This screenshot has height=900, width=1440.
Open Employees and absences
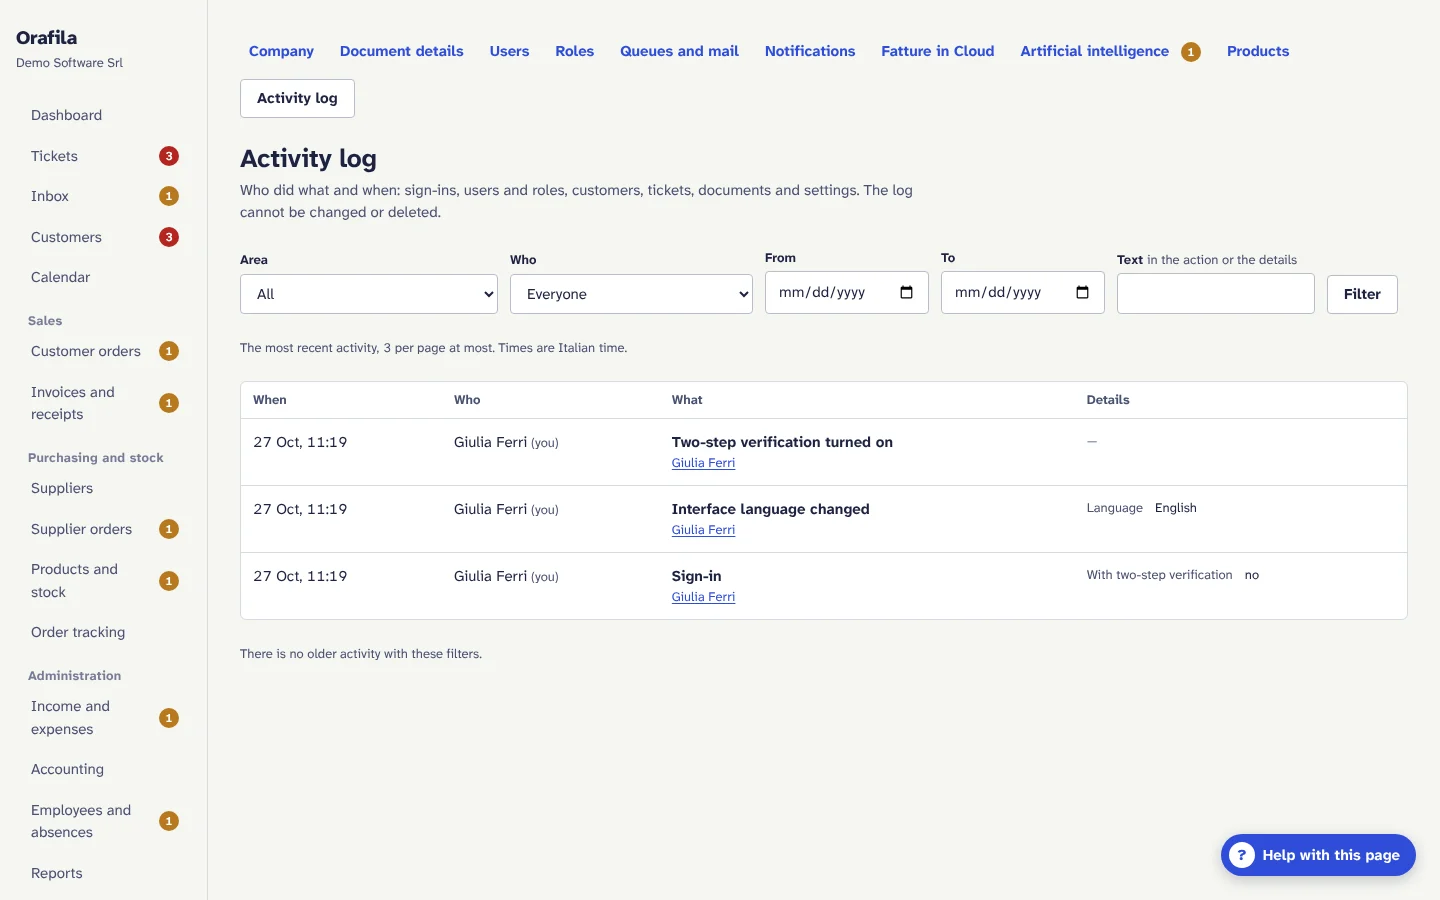pyautogui.click(x=81, y=821)
